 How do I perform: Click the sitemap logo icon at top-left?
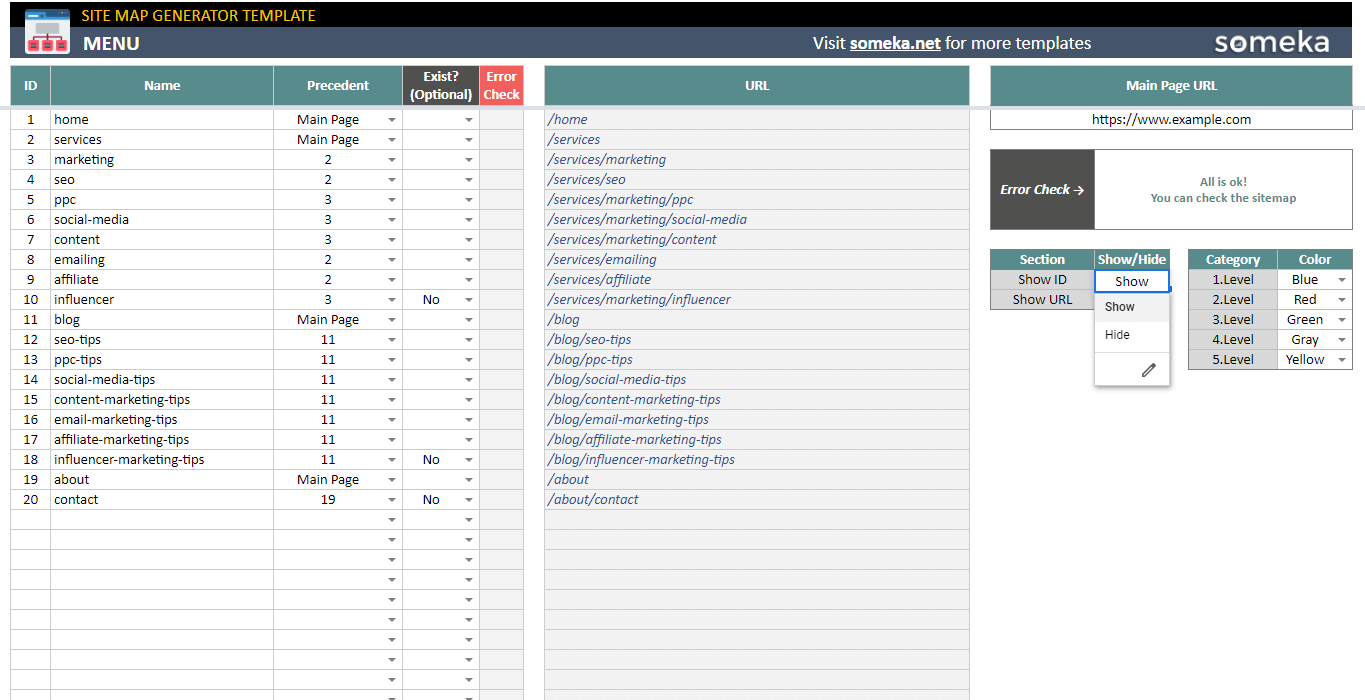pos(47,30)
